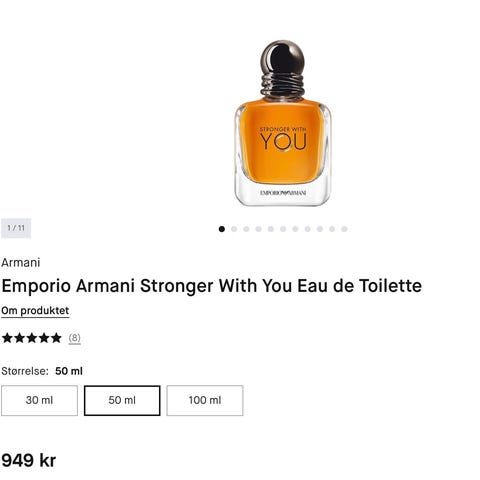Jump to the seventh carousel image dot

click(x=295, y=229)
